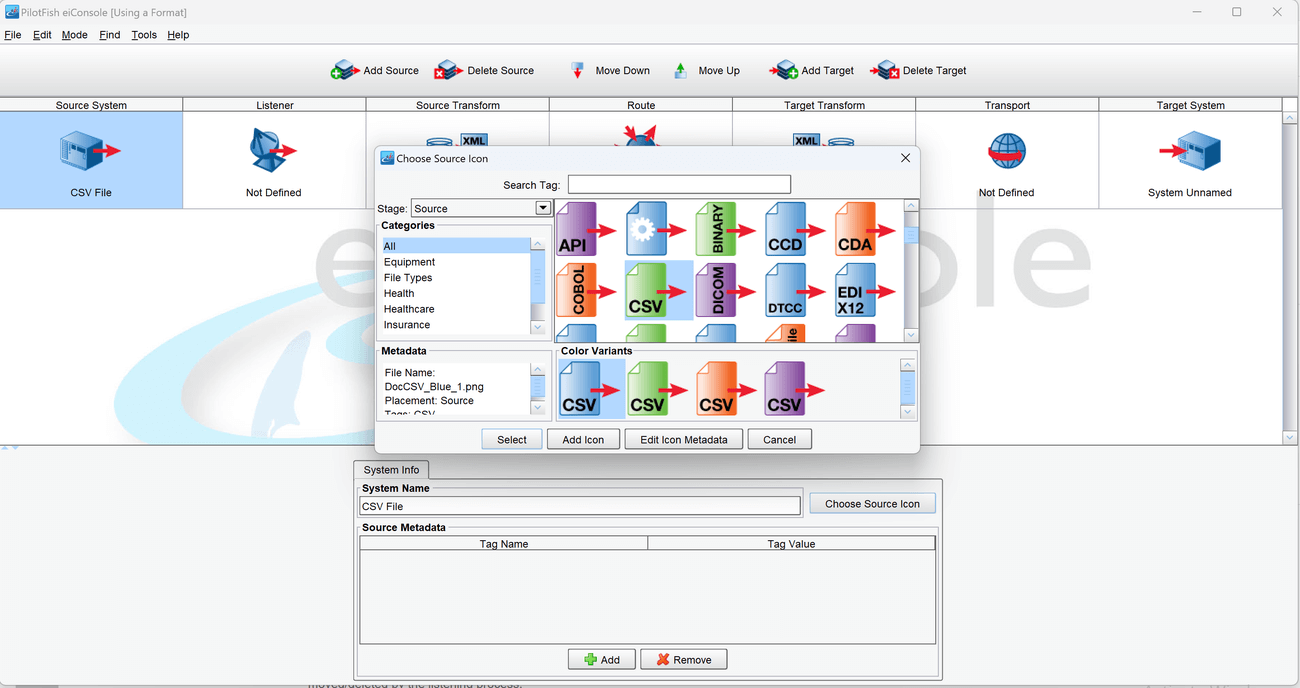Click the Metadata panel scroll-down arrow
The height and width of the screenshot is (688, 1300).
[x=538, y=408]
